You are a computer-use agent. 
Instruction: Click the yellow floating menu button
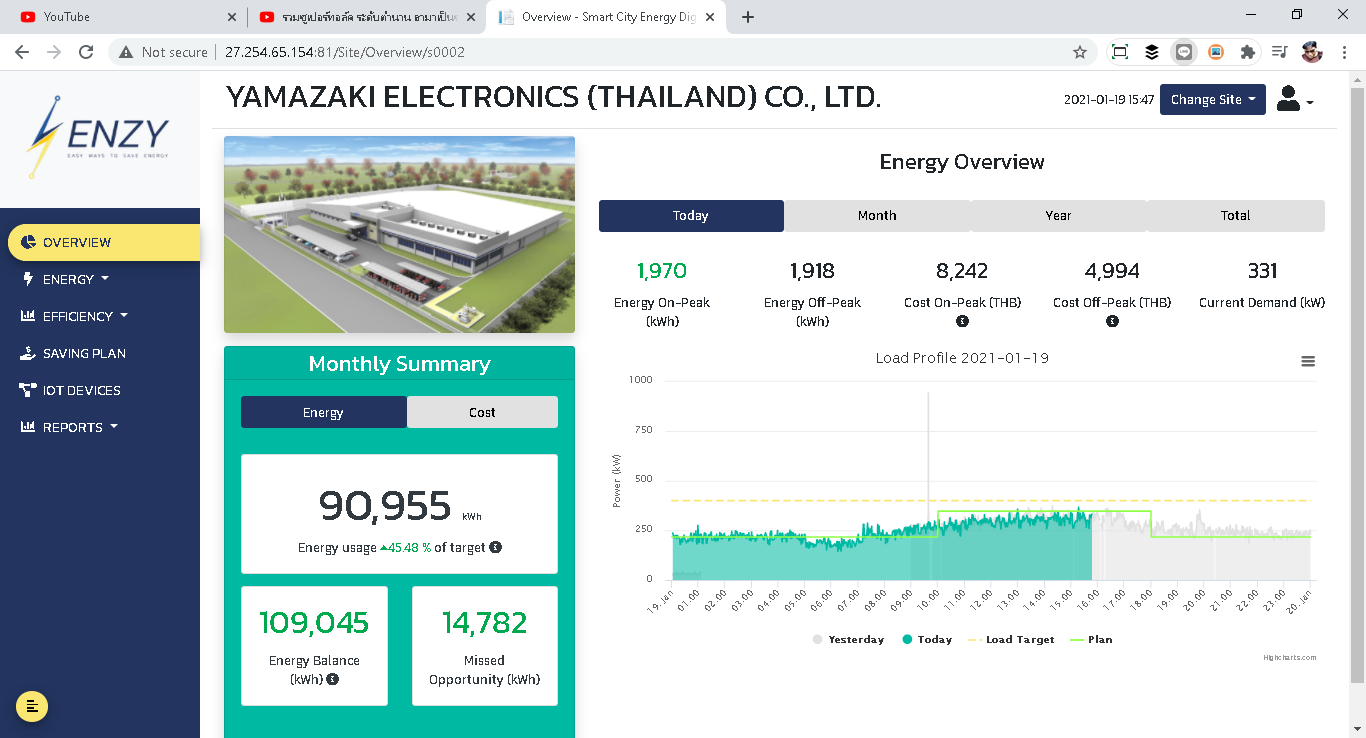tap(32, 706)
